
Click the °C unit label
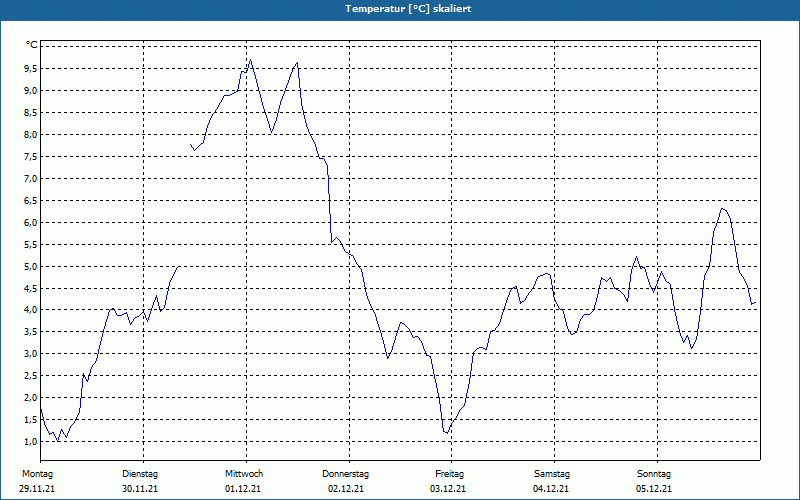32,45
